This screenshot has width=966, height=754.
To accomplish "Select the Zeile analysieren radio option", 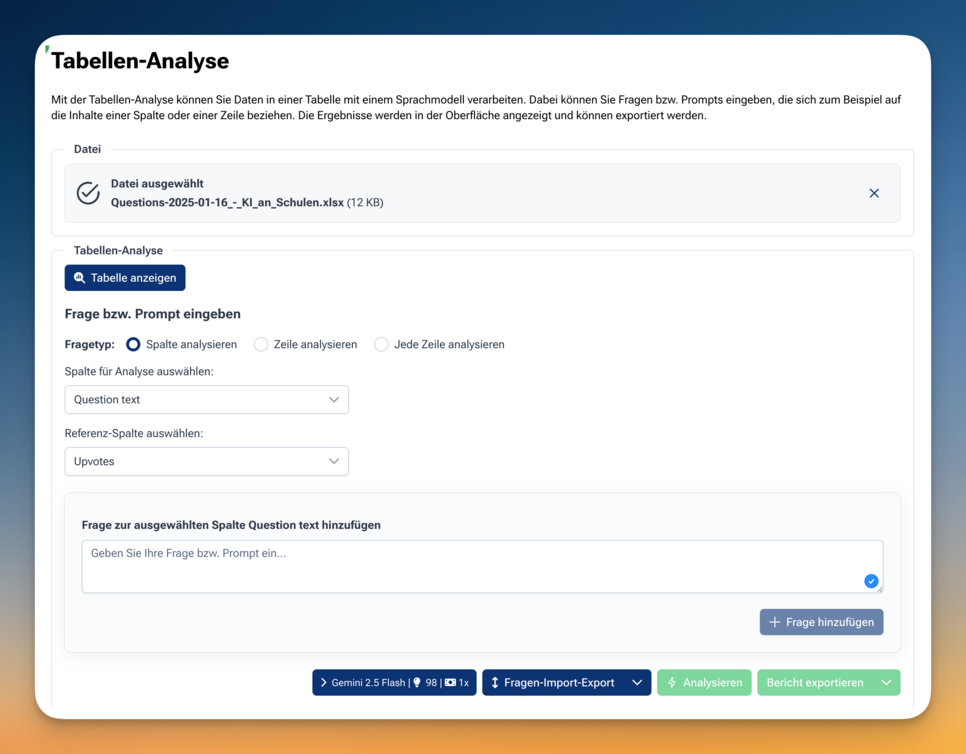I will [261, 344].
